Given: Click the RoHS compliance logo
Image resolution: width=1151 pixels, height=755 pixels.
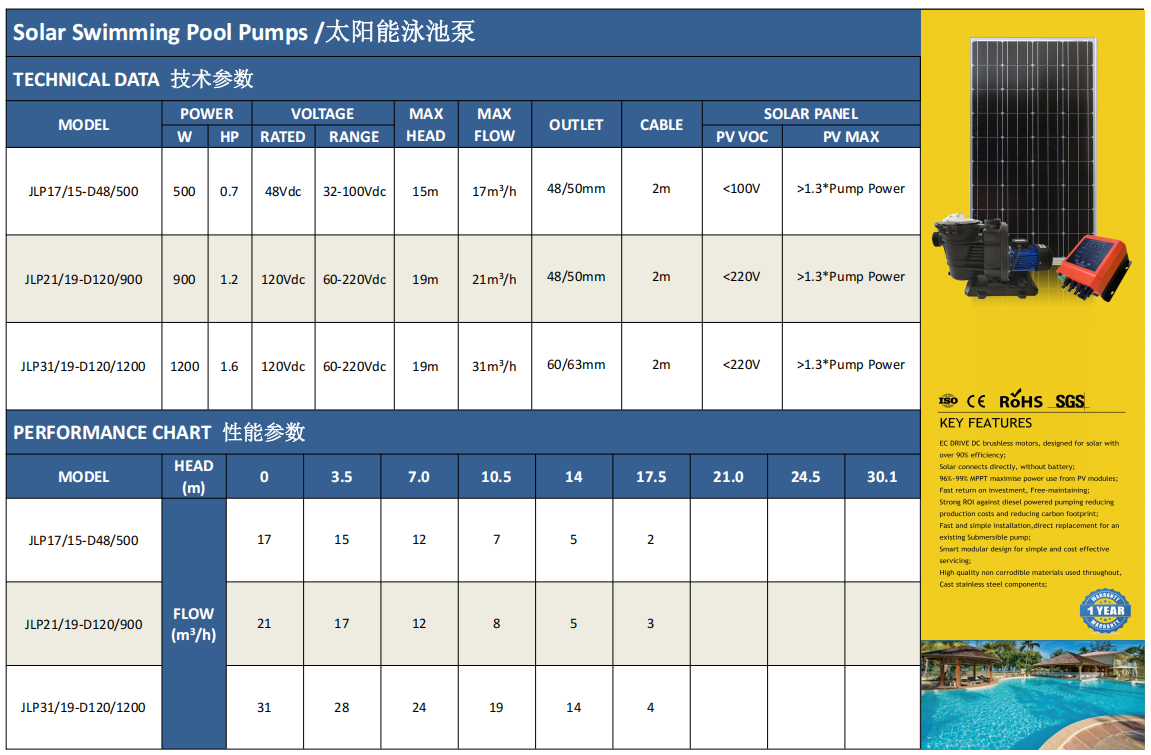Looking at the screenshot, I should pos(1021,400).
